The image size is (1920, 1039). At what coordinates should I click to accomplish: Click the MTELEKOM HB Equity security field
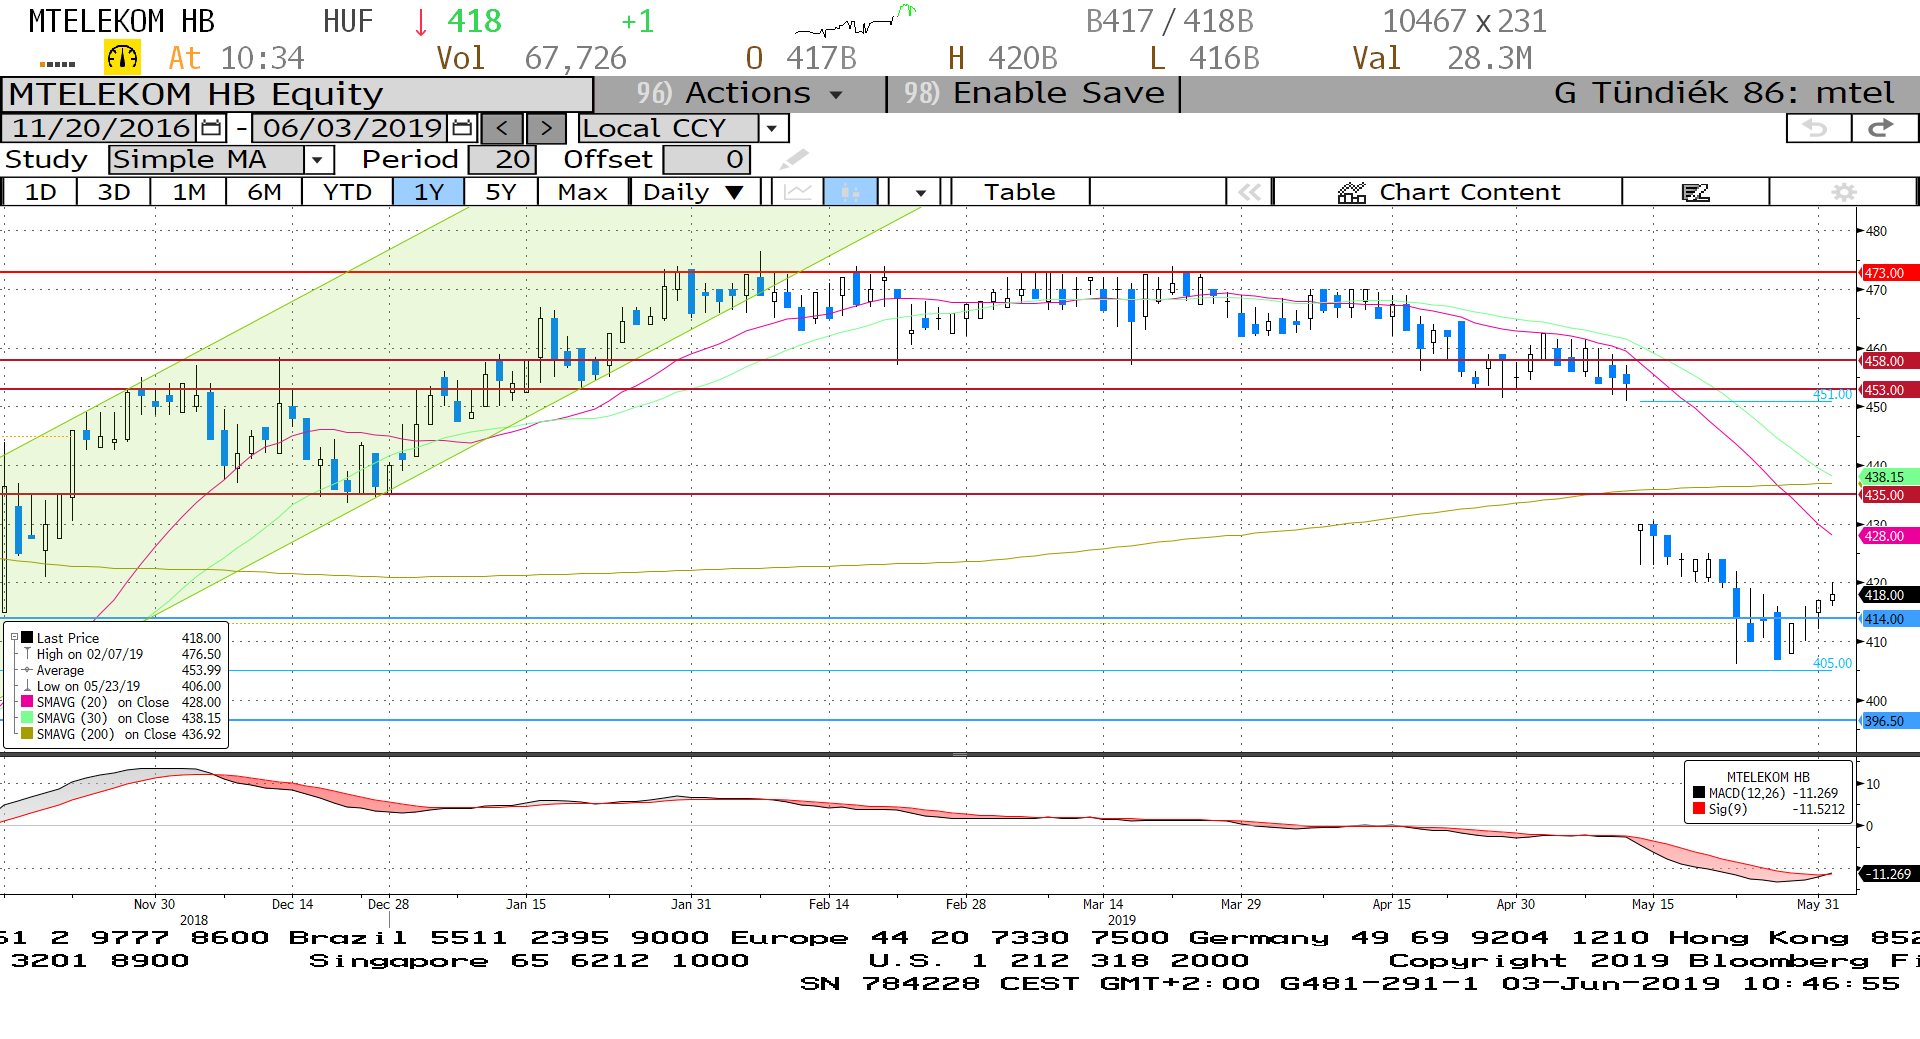tap(297, 94)
